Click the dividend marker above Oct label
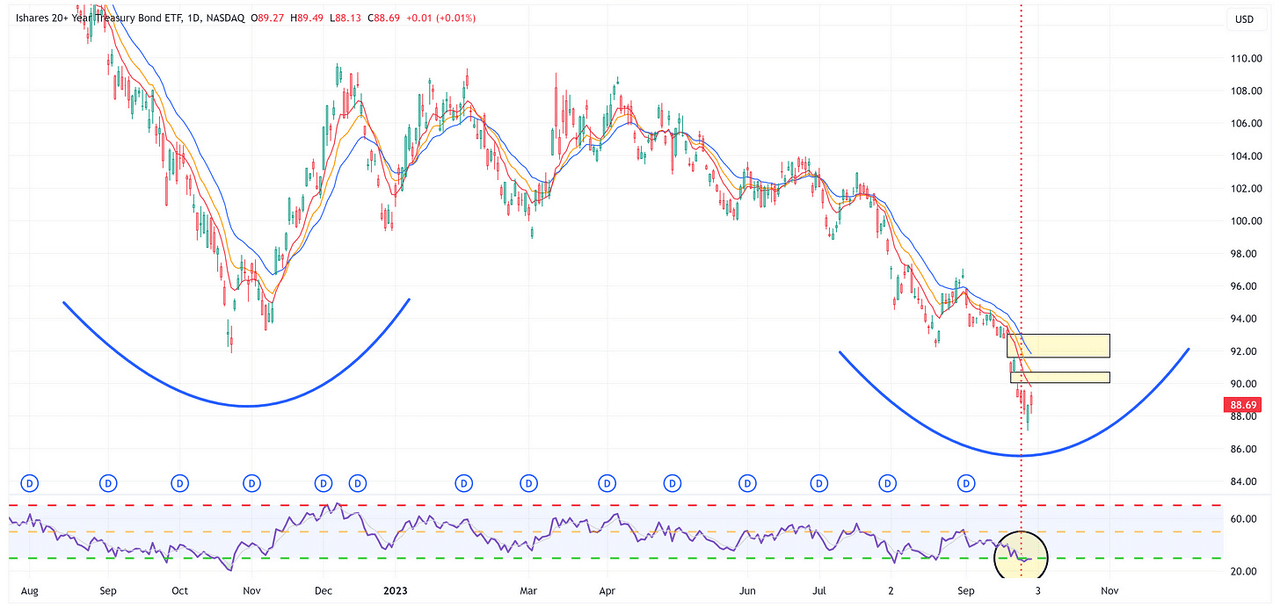1280x607 pixels. pos(180,483)
